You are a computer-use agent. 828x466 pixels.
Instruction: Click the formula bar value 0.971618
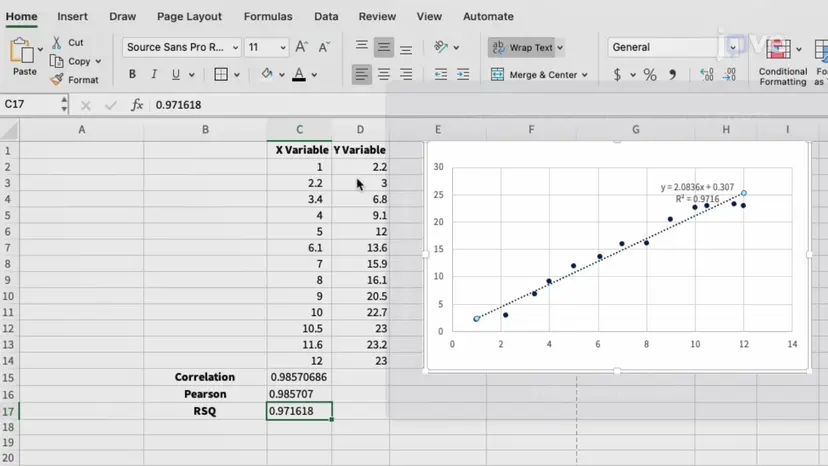[178, 105]
